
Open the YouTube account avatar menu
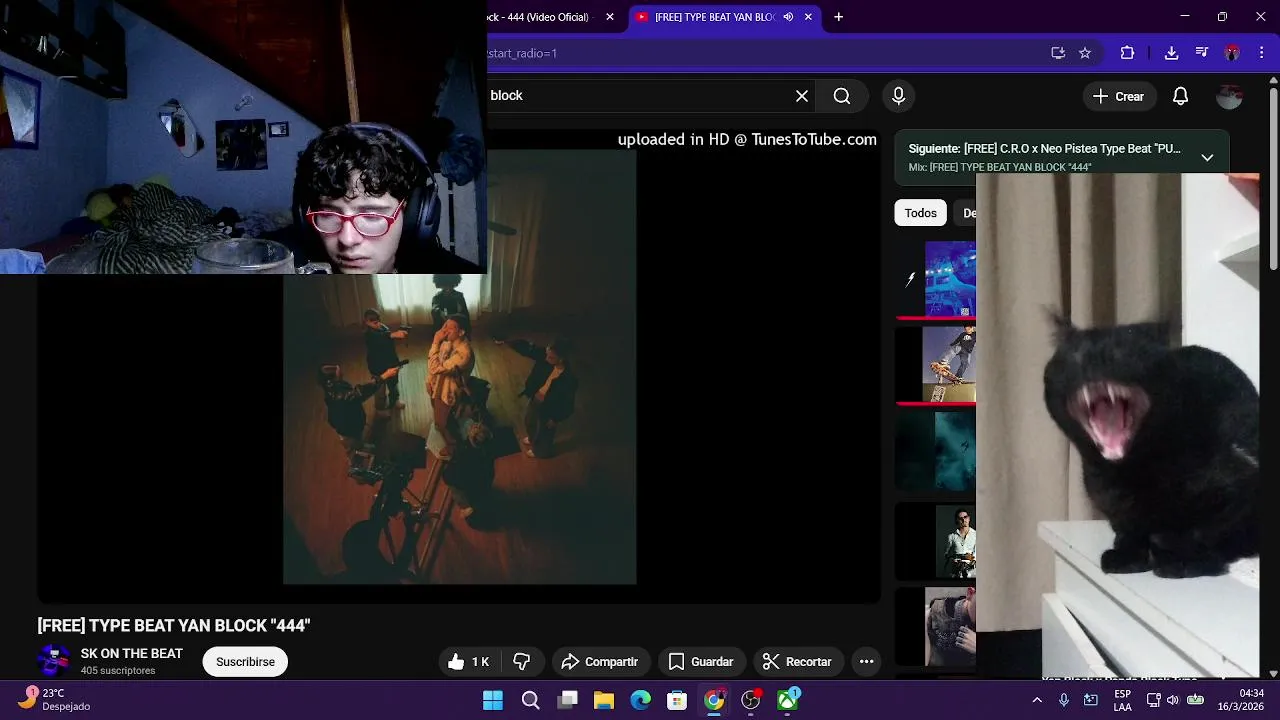click(1229, 96)
